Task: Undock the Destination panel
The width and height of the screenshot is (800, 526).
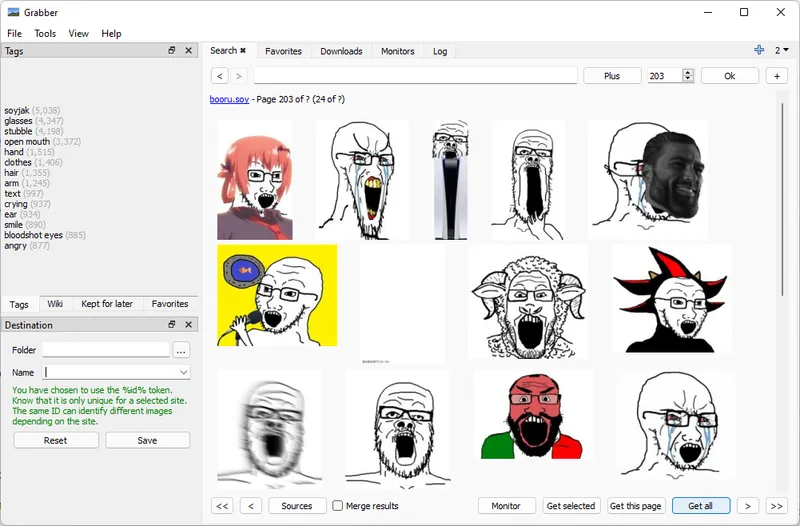Action: 172,325
